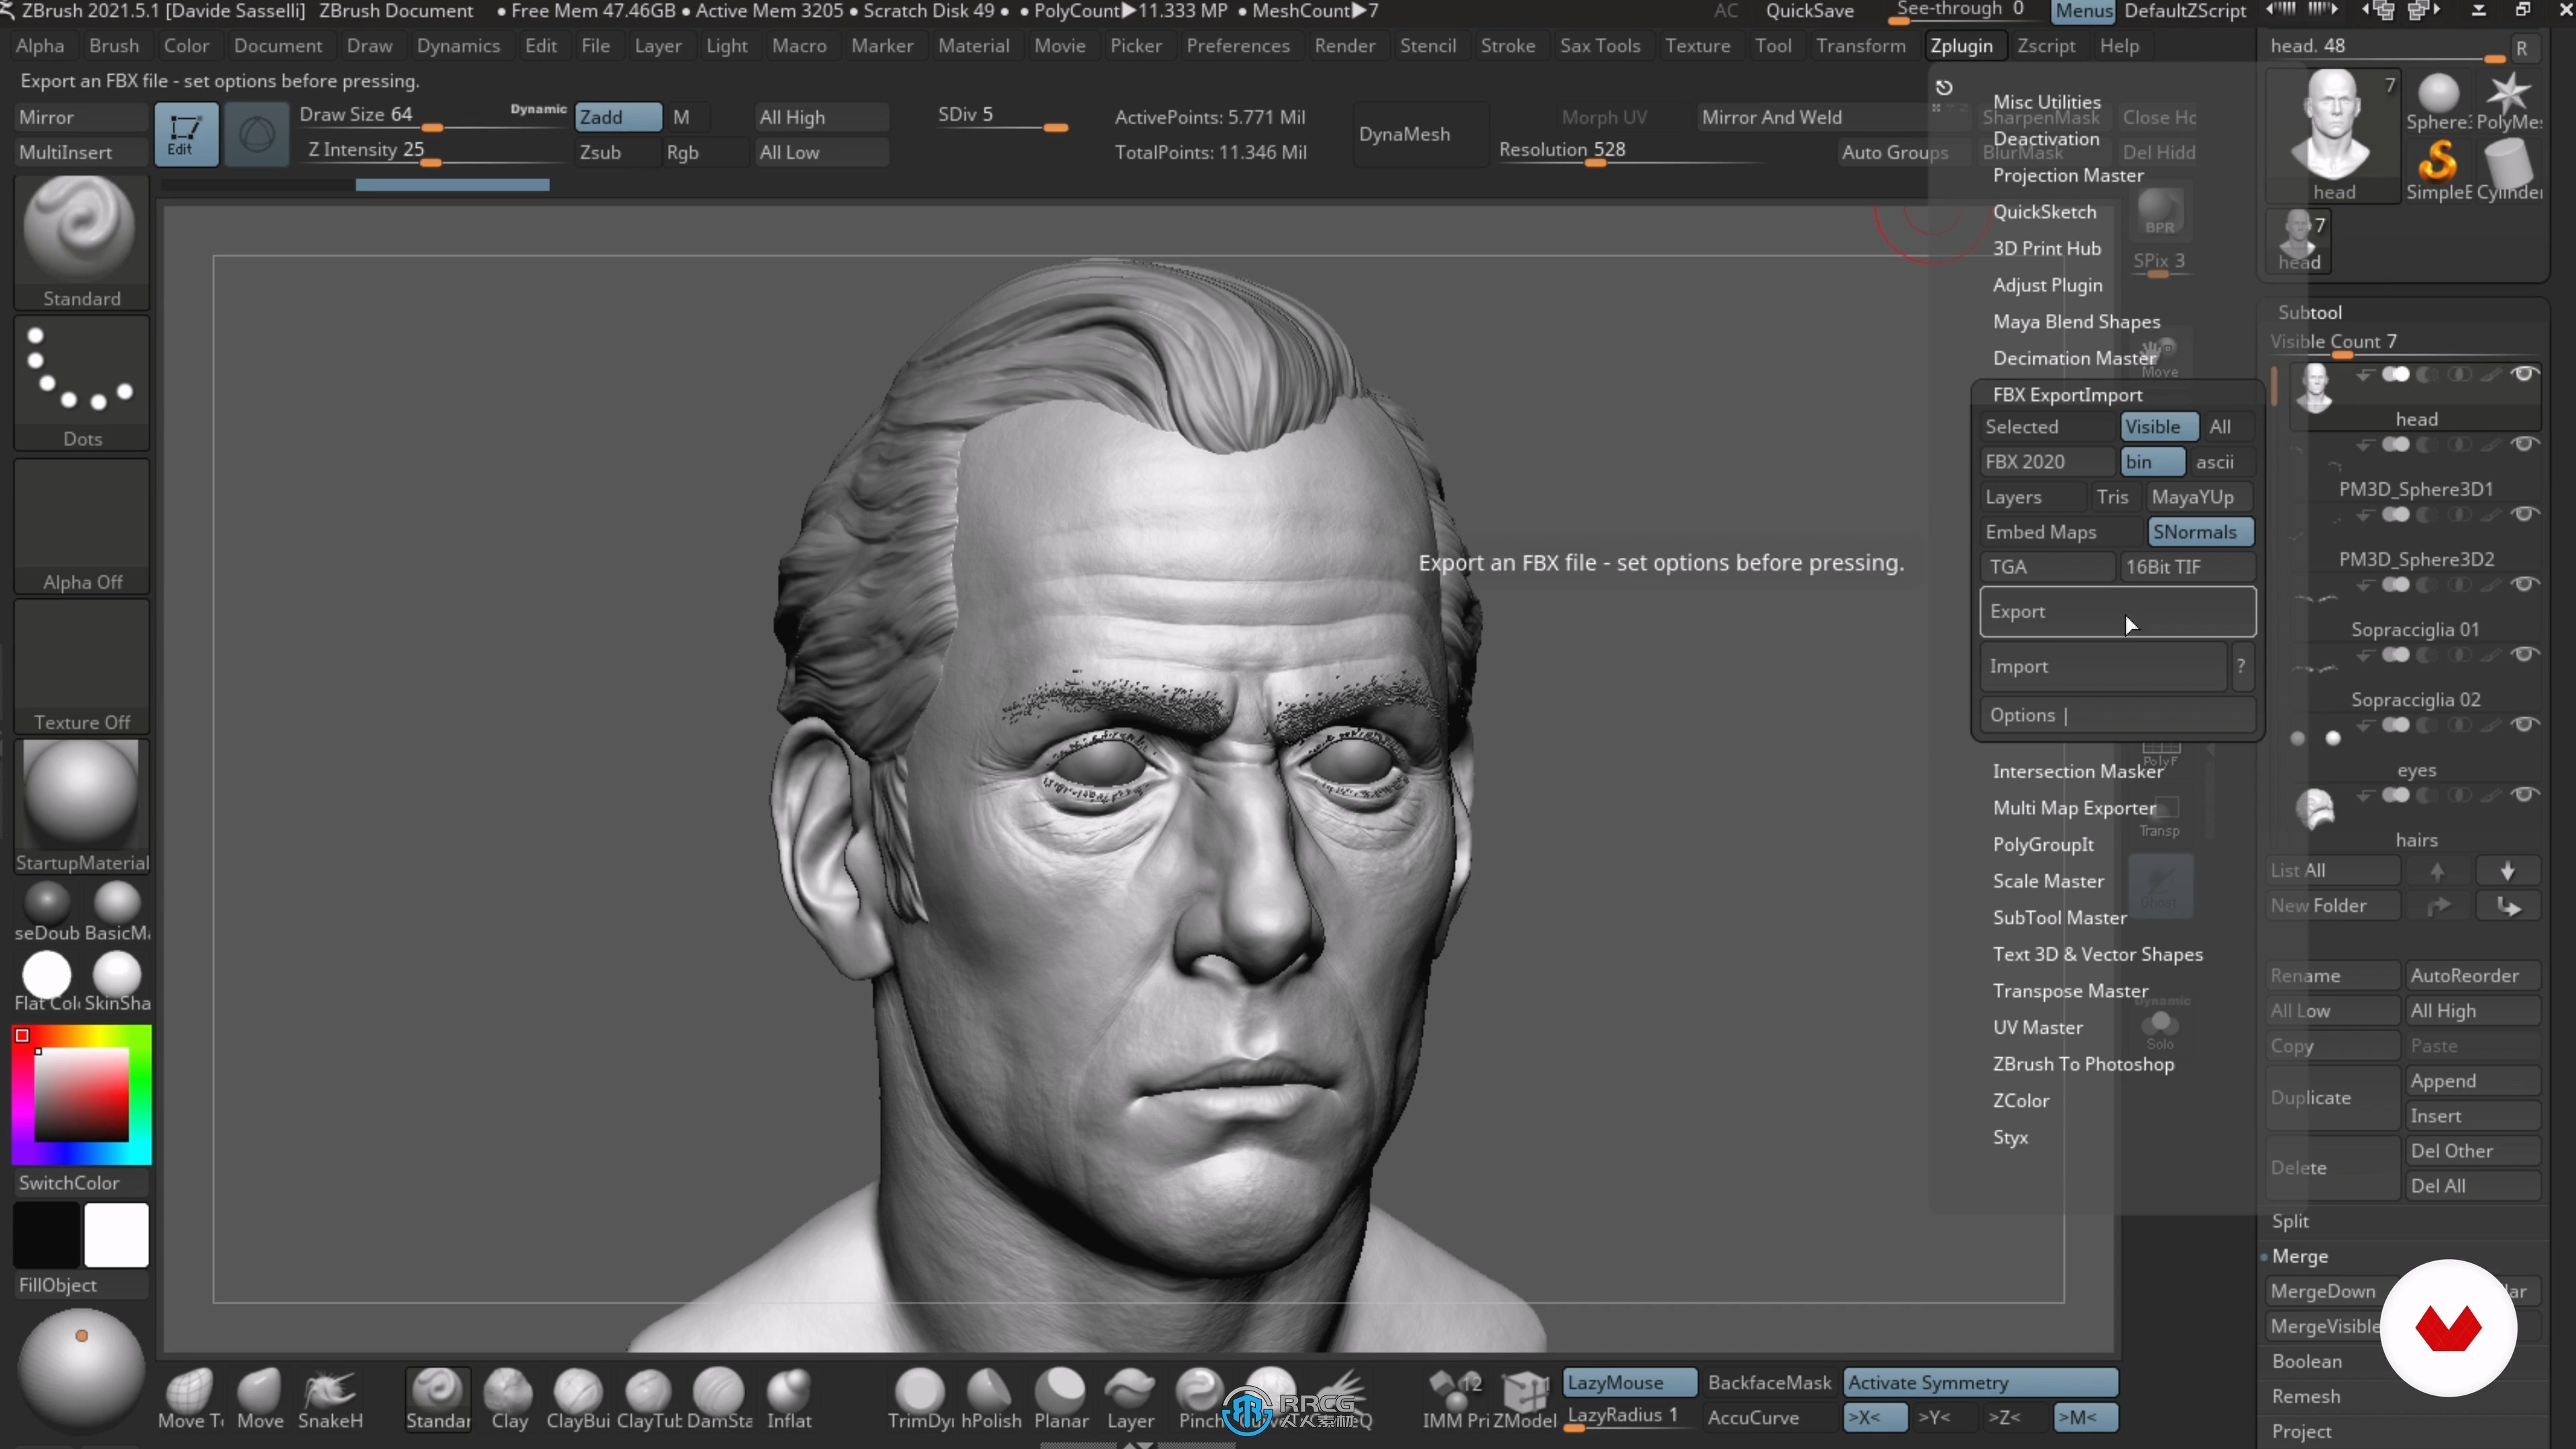This screenshot has width=2576, height=1449.
Task: Click the Import FBX button
Action: point(2104,665)
